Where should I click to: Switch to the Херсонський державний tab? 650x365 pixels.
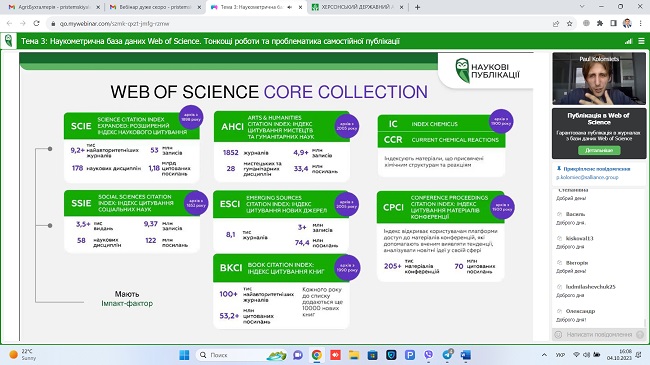pos(358,7)
